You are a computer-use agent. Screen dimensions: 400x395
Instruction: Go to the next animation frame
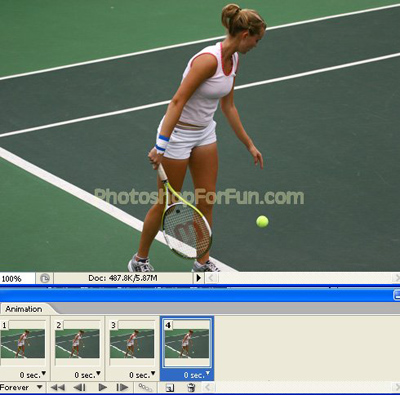pyautogui.click(x=122, y=387)
